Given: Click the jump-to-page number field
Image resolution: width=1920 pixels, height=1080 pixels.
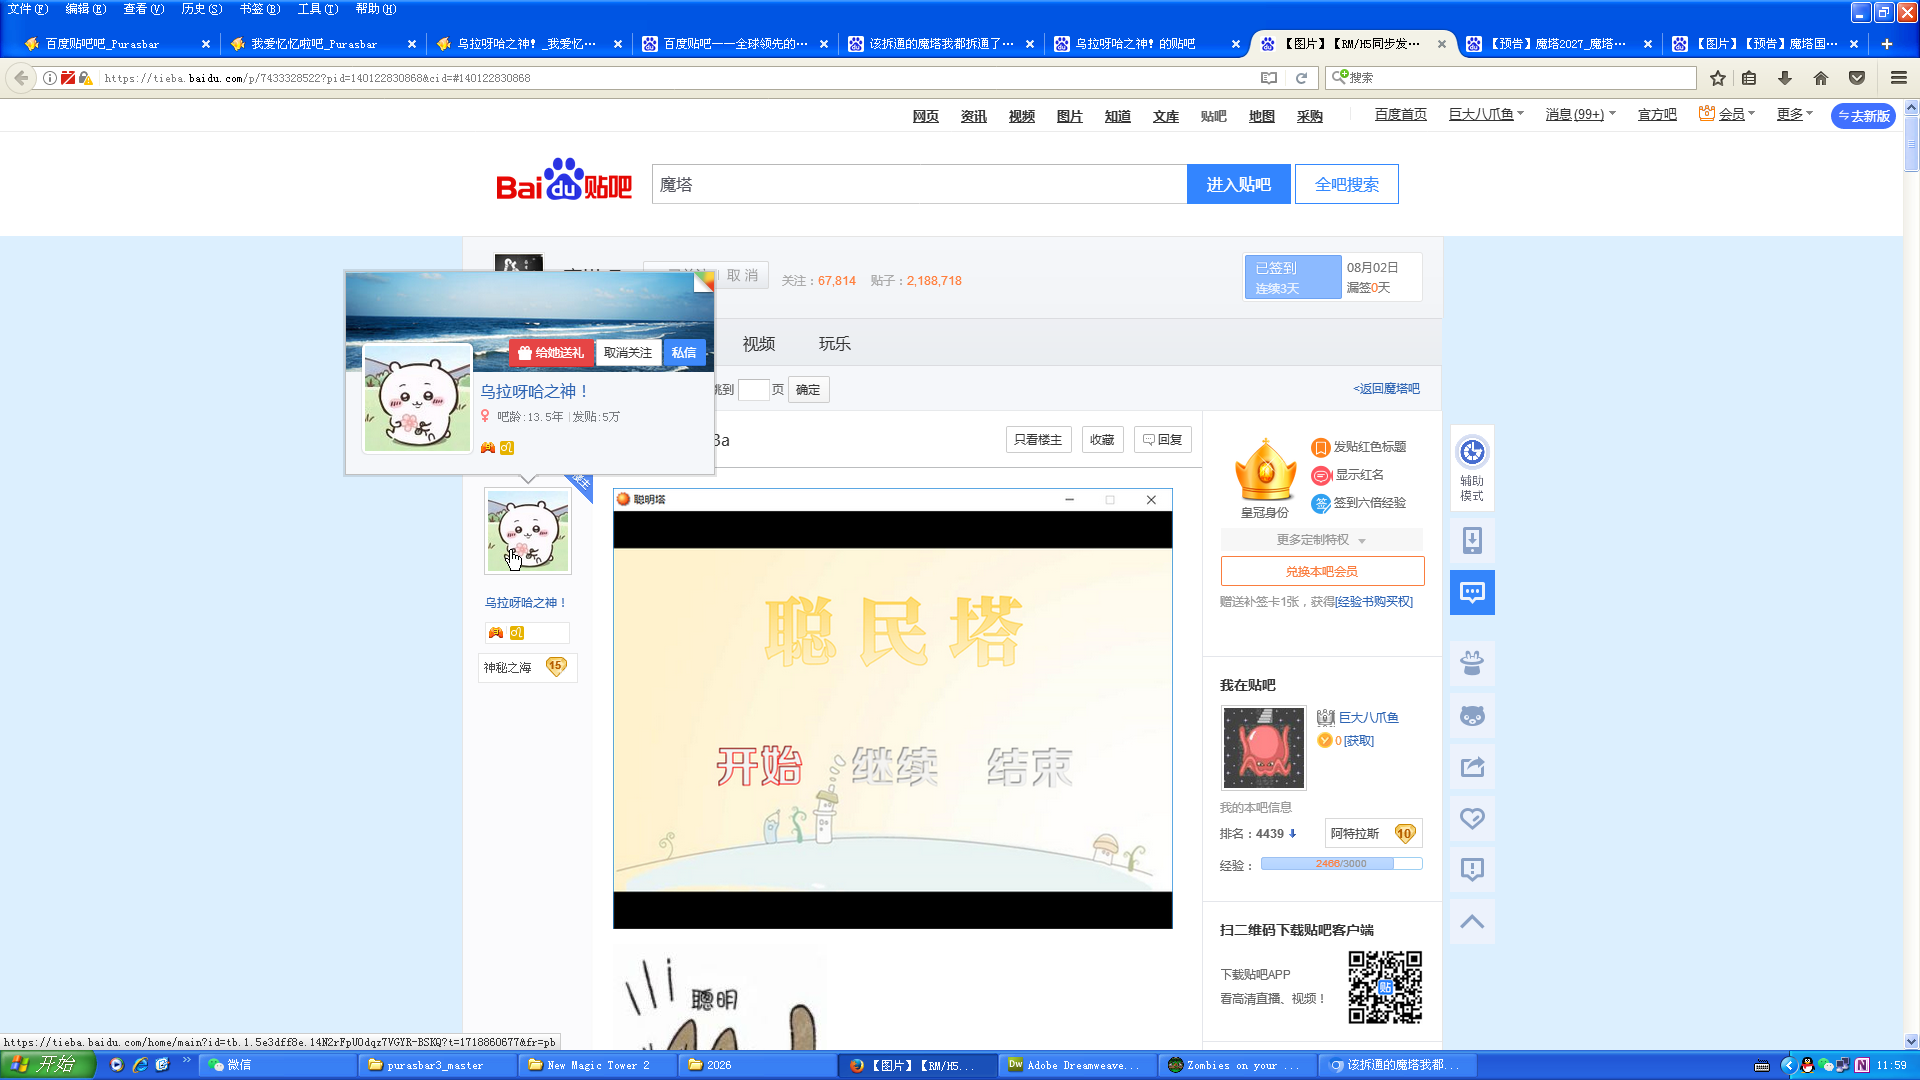Looking at the screenshot, I should click(753, 390).
